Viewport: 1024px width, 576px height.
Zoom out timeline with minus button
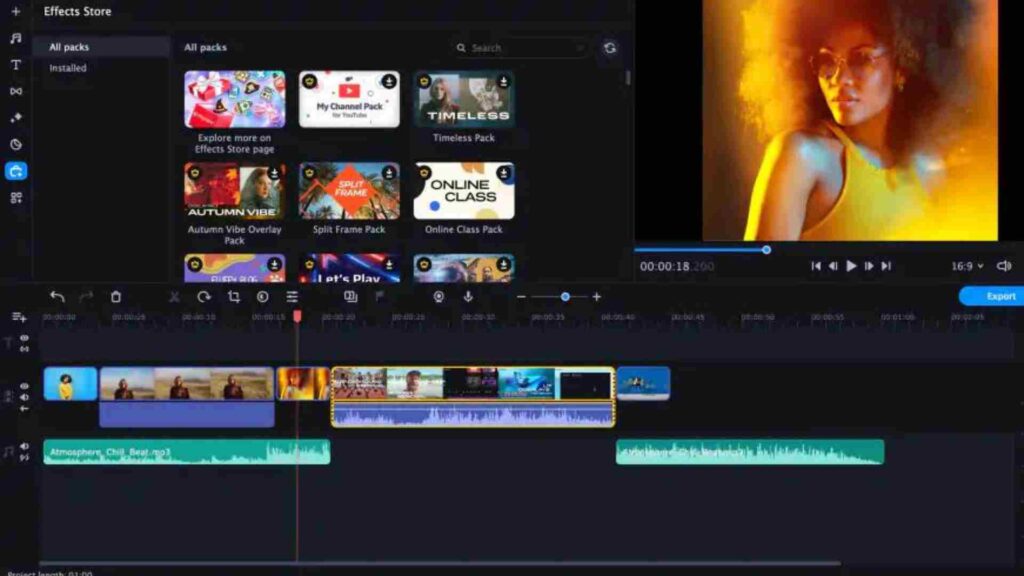520,296
